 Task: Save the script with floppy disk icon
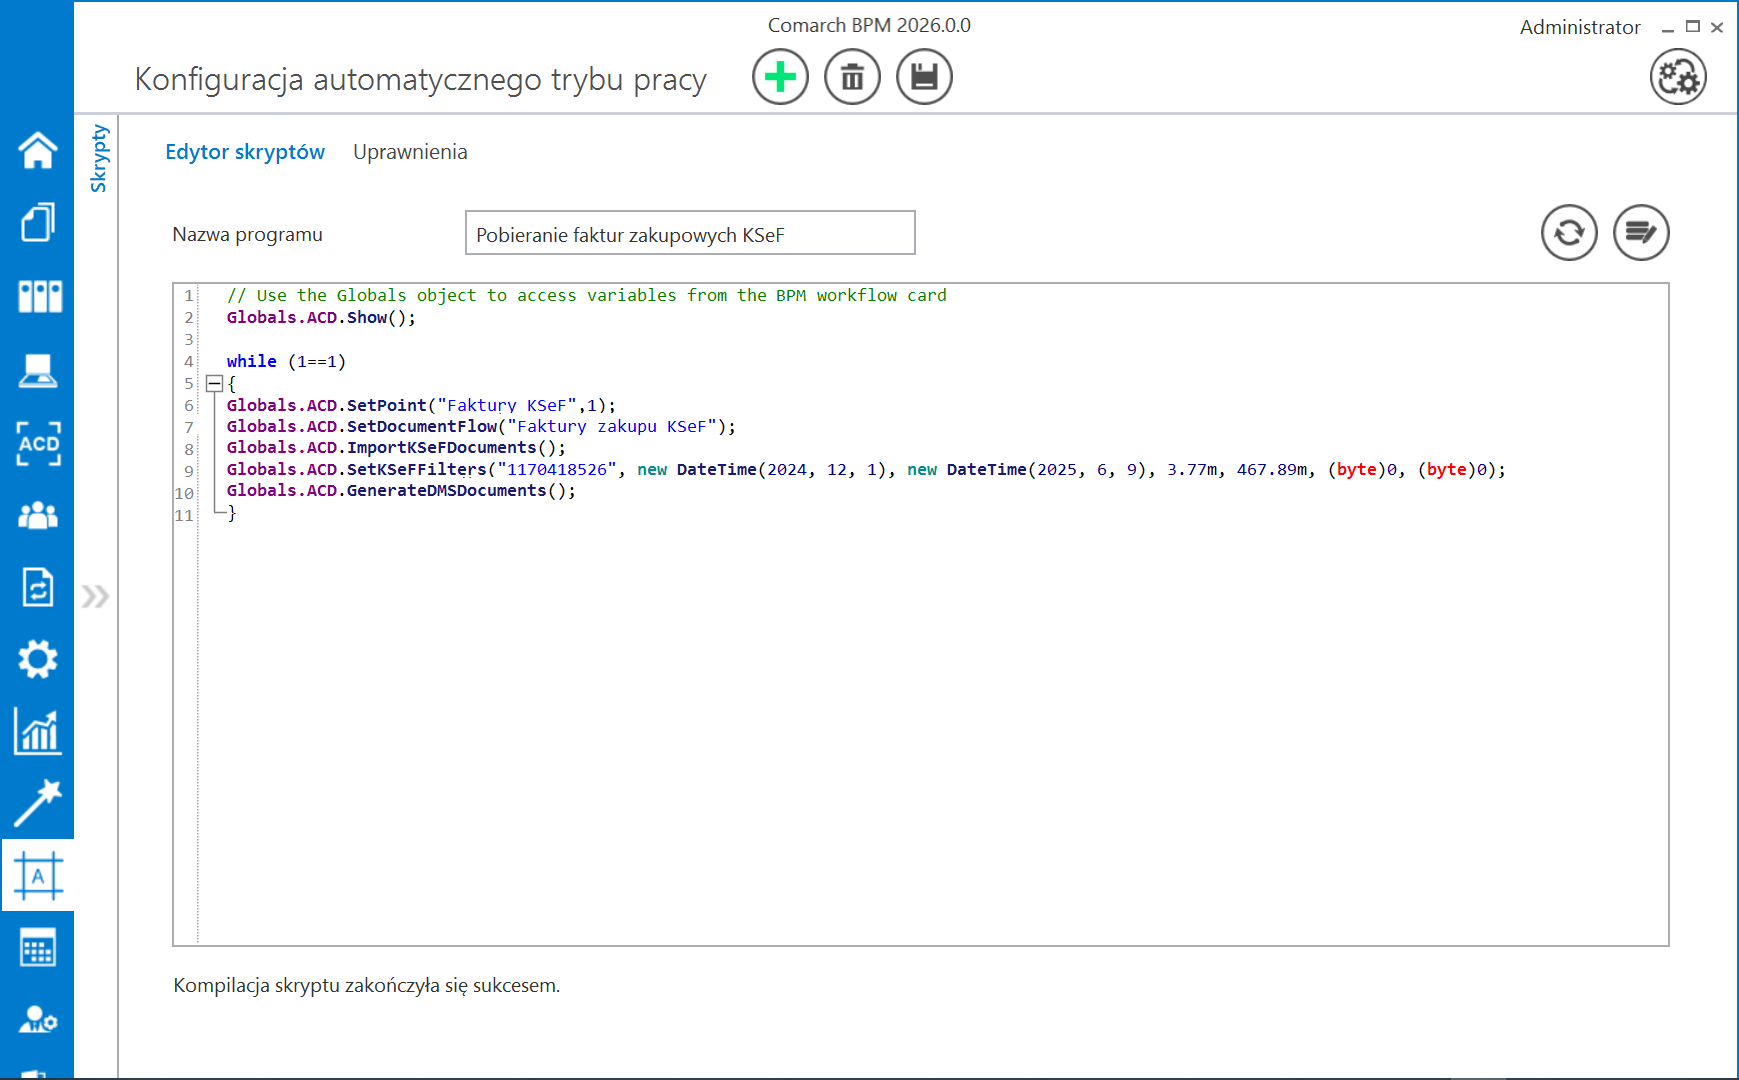pyautogui.click(x=924, y=77)
